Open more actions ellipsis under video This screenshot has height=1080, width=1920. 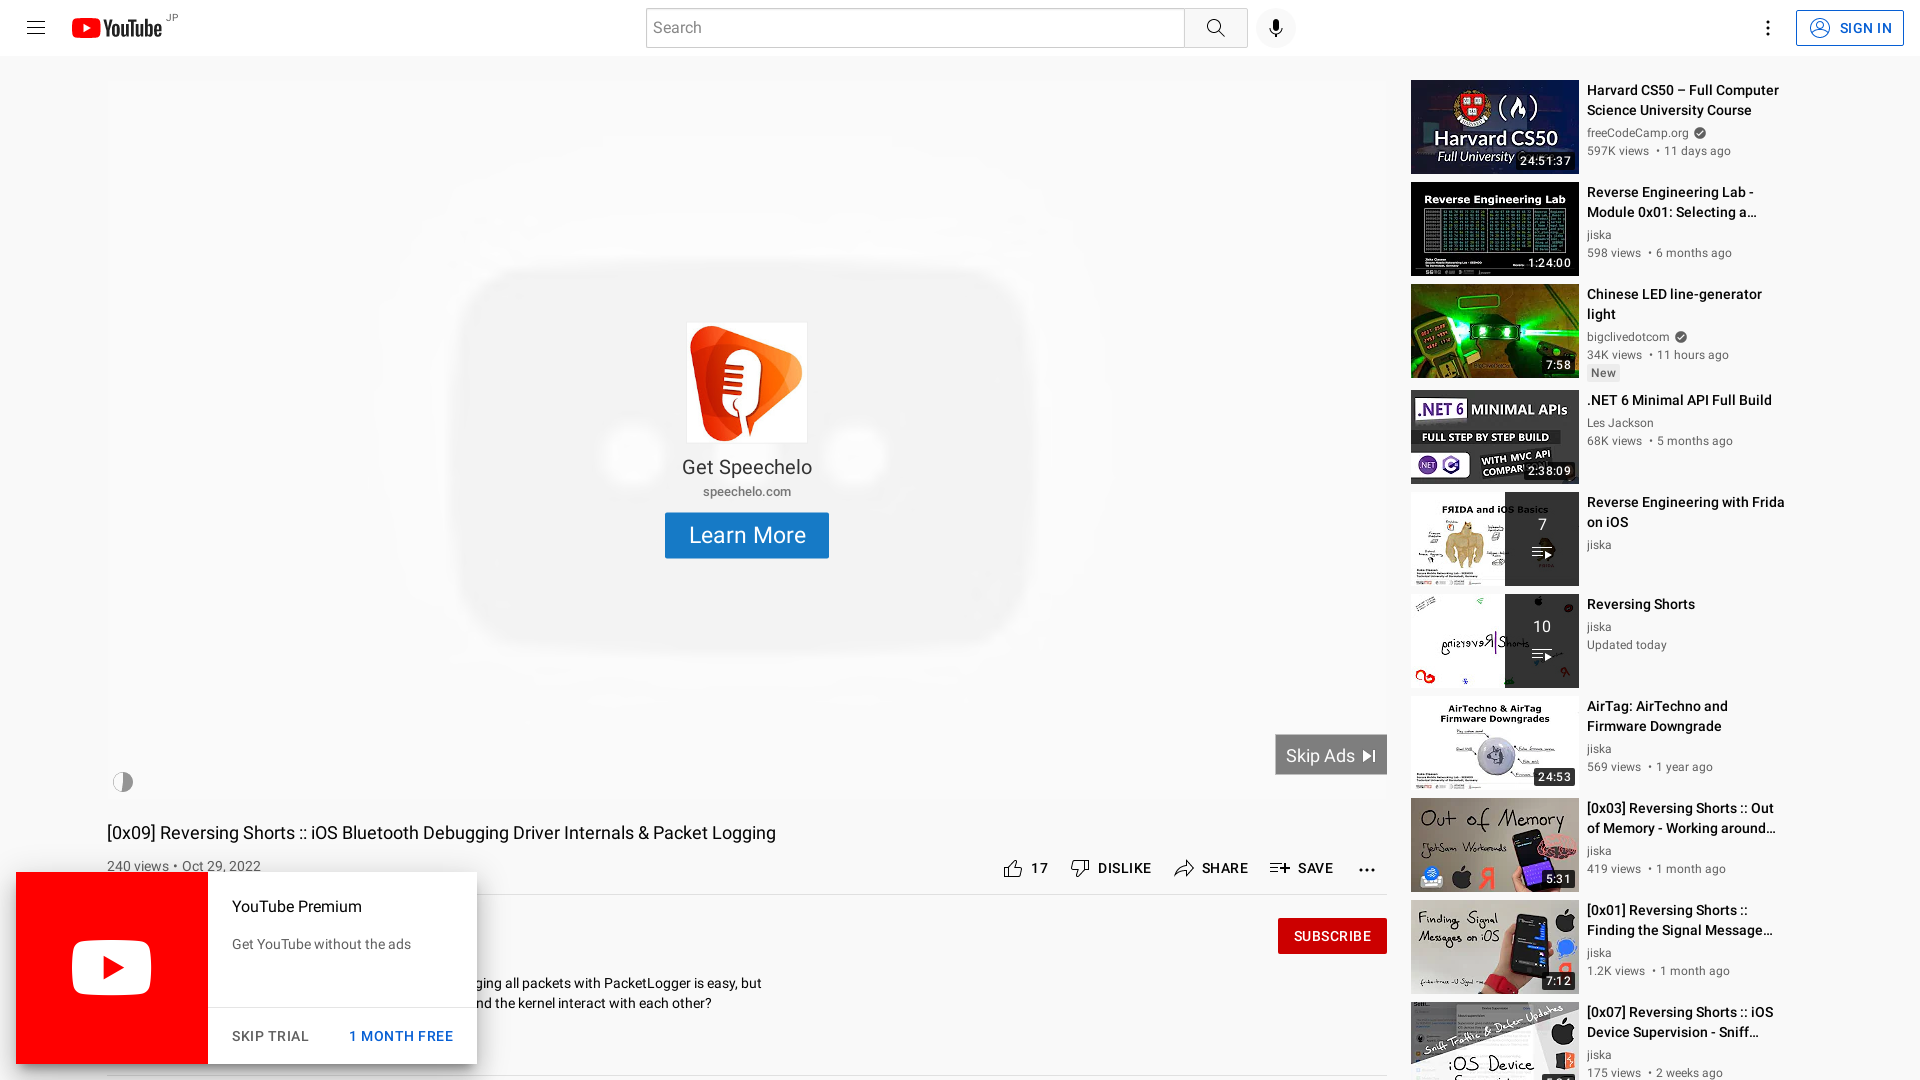pyautogui.click(x=1366, y=869)
